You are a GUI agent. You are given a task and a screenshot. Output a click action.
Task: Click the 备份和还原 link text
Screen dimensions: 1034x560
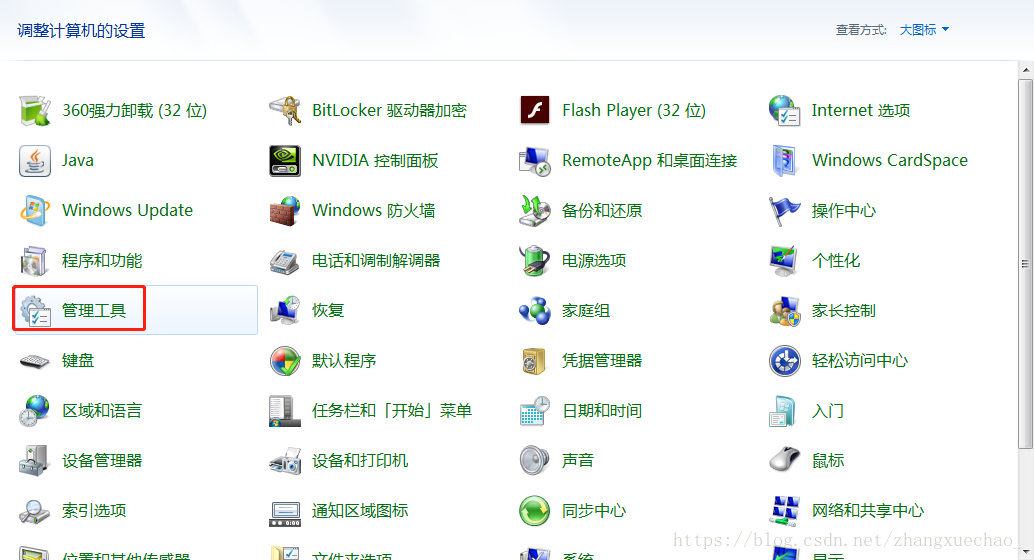point(602,210)
